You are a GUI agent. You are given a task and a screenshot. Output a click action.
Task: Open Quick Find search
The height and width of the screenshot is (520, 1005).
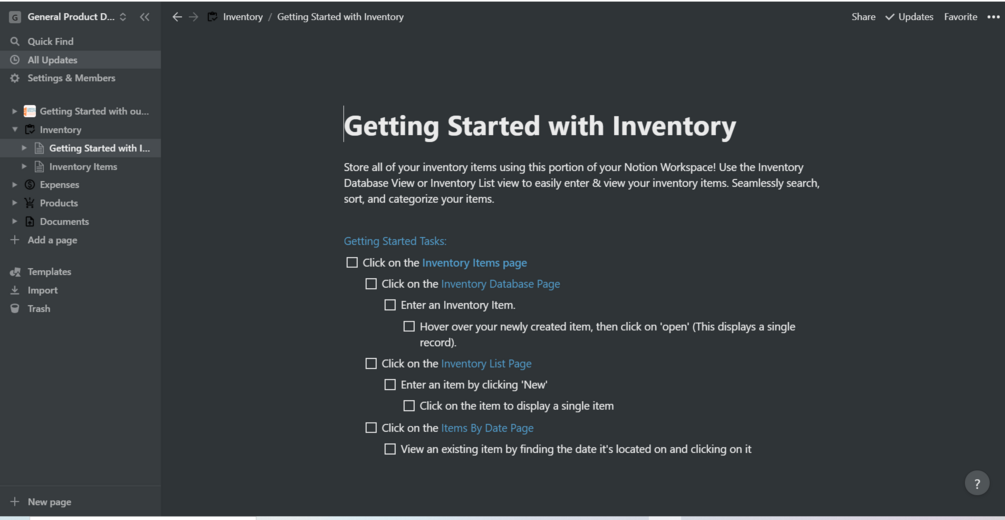click(x=50, y=41)
